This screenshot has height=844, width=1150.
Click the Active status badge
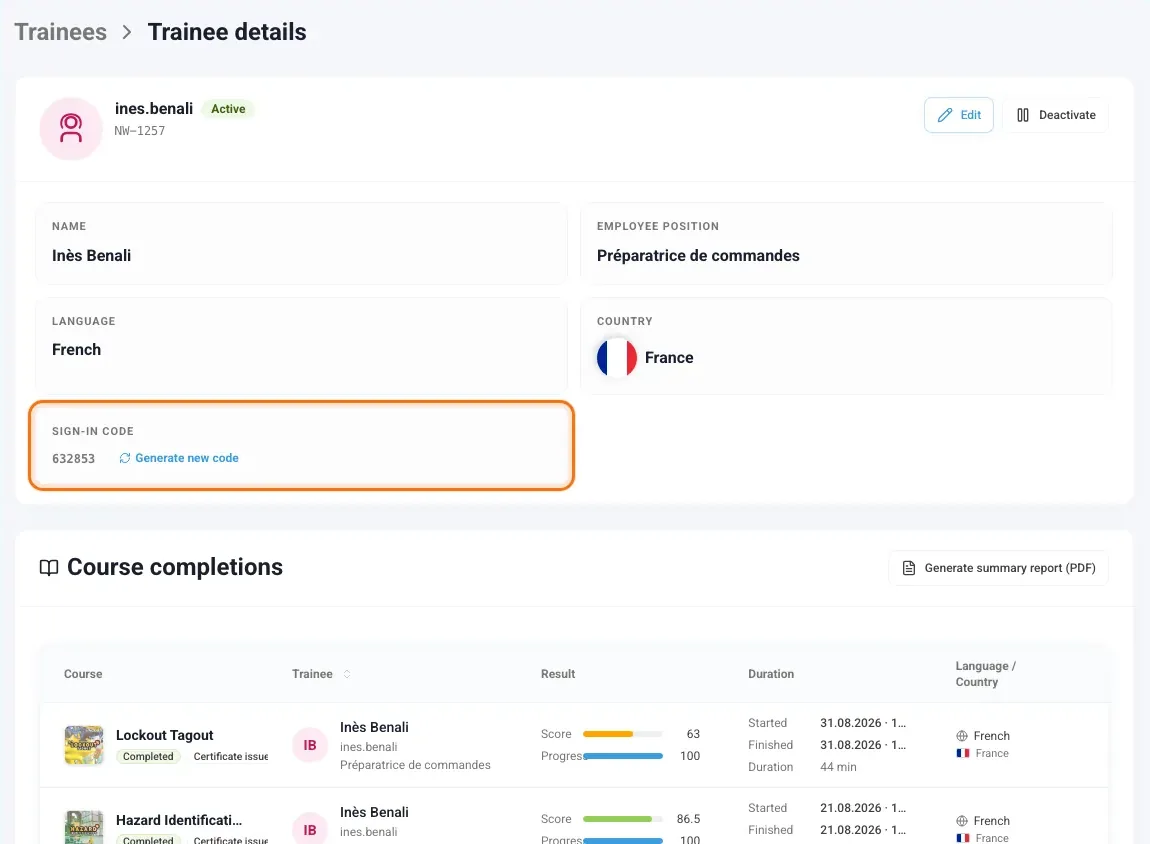228,109
